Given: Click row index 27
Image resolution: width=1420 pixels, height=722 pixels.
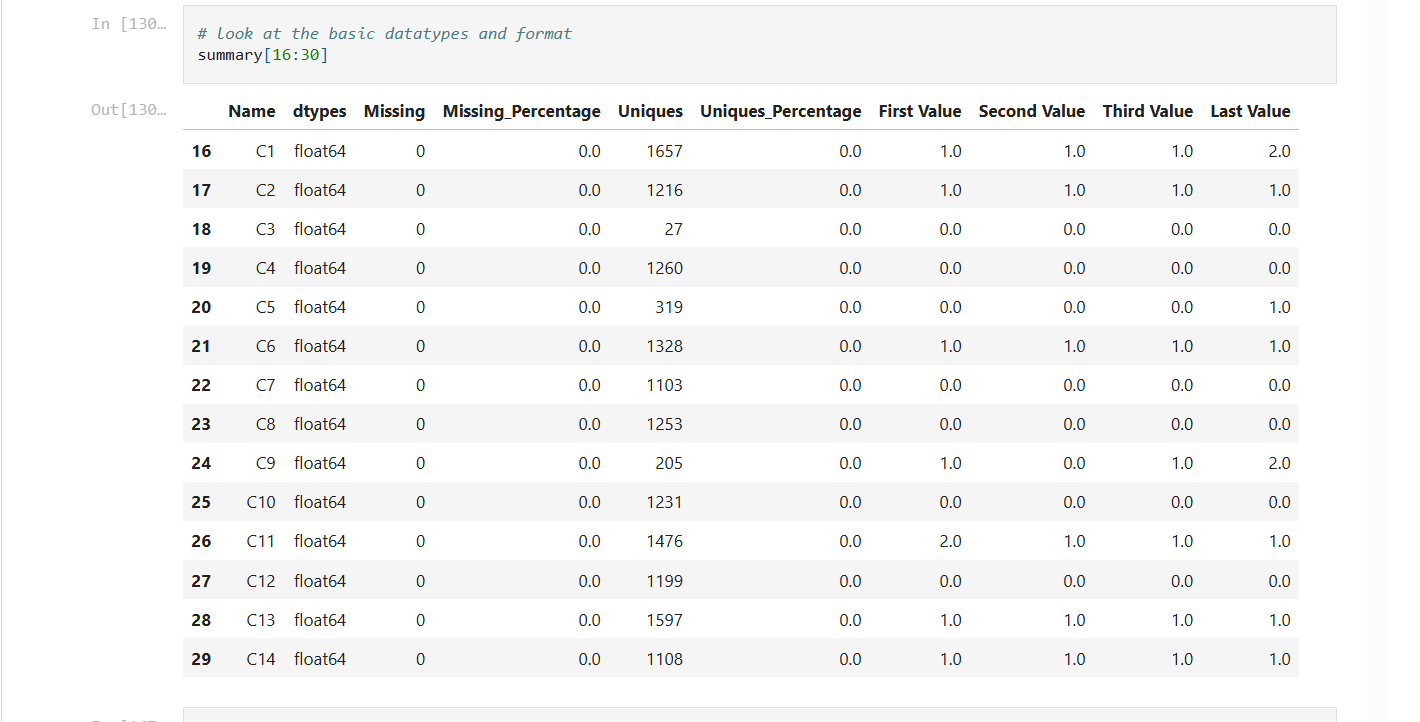Looking at the screenshot, I should (201, 581).
